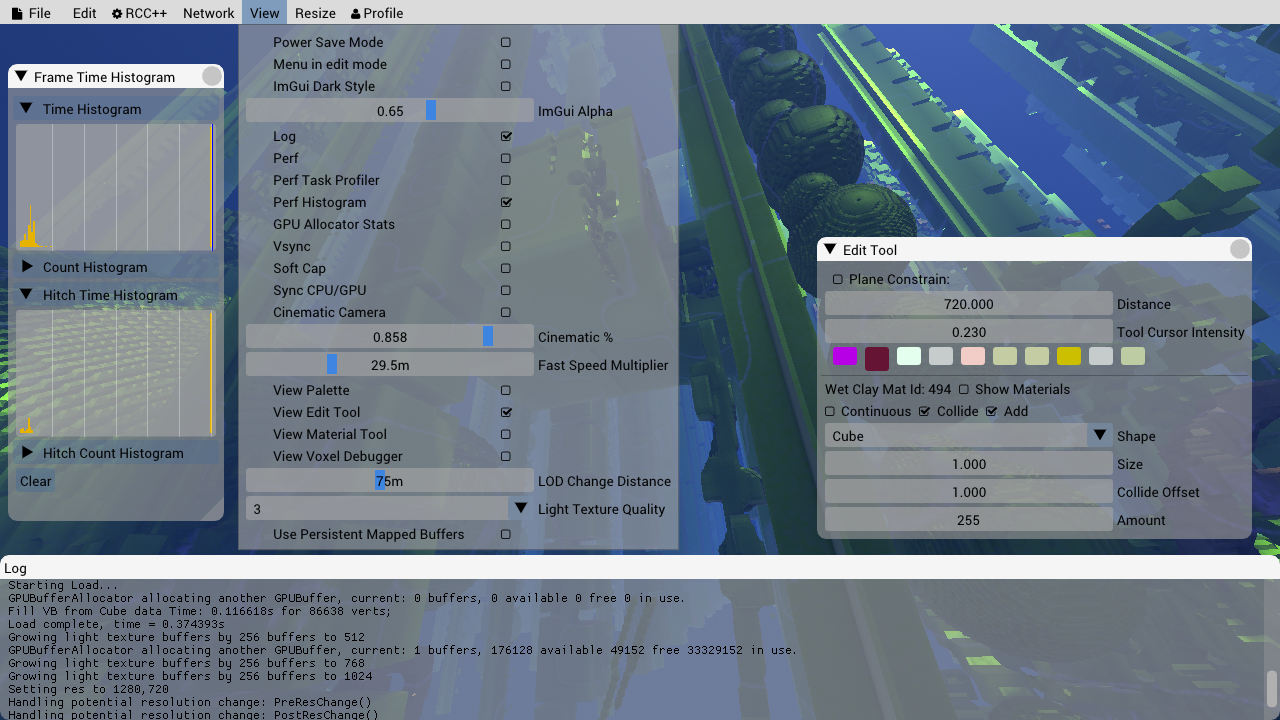The image size is (1280, 720).
Task: Expand the Hitch Count Histogram section
Action: click(x=27, y=453)
